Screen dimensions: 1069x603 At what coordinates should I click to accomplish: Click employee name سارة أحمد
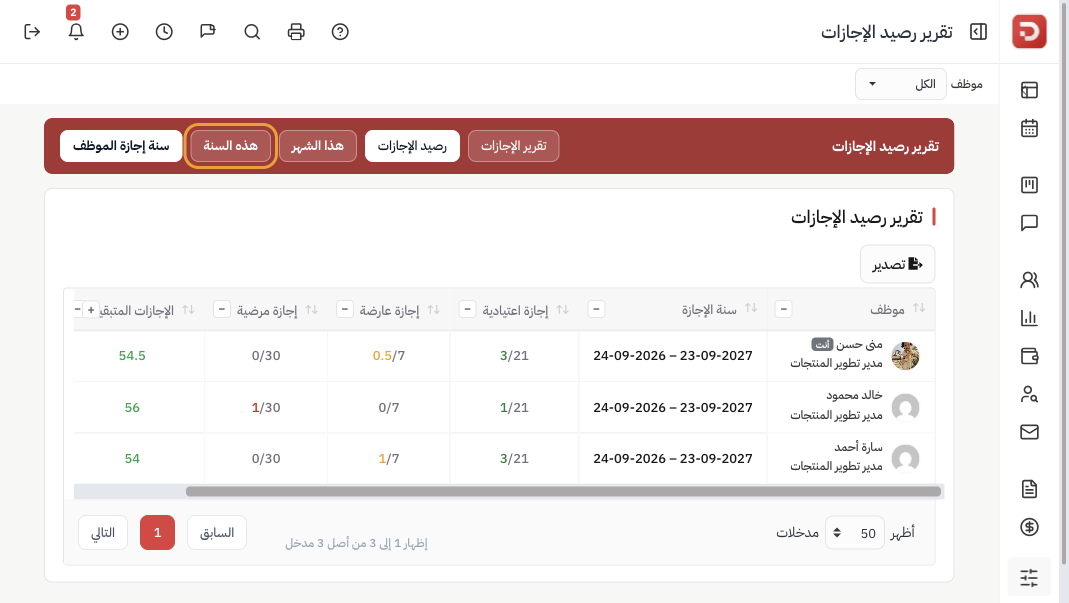coord(858,447)
